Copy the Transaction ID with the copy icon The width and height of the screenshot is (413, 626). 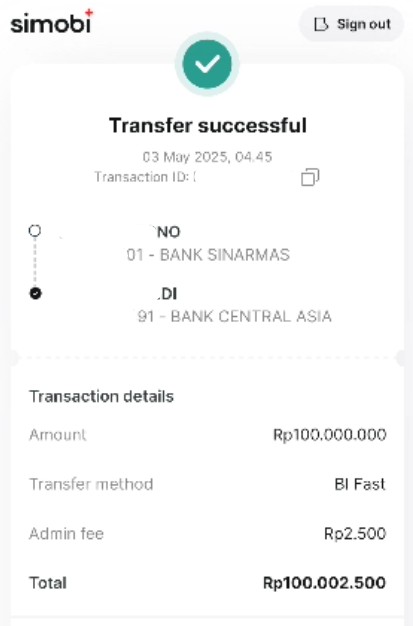click(x=310, y=177)
